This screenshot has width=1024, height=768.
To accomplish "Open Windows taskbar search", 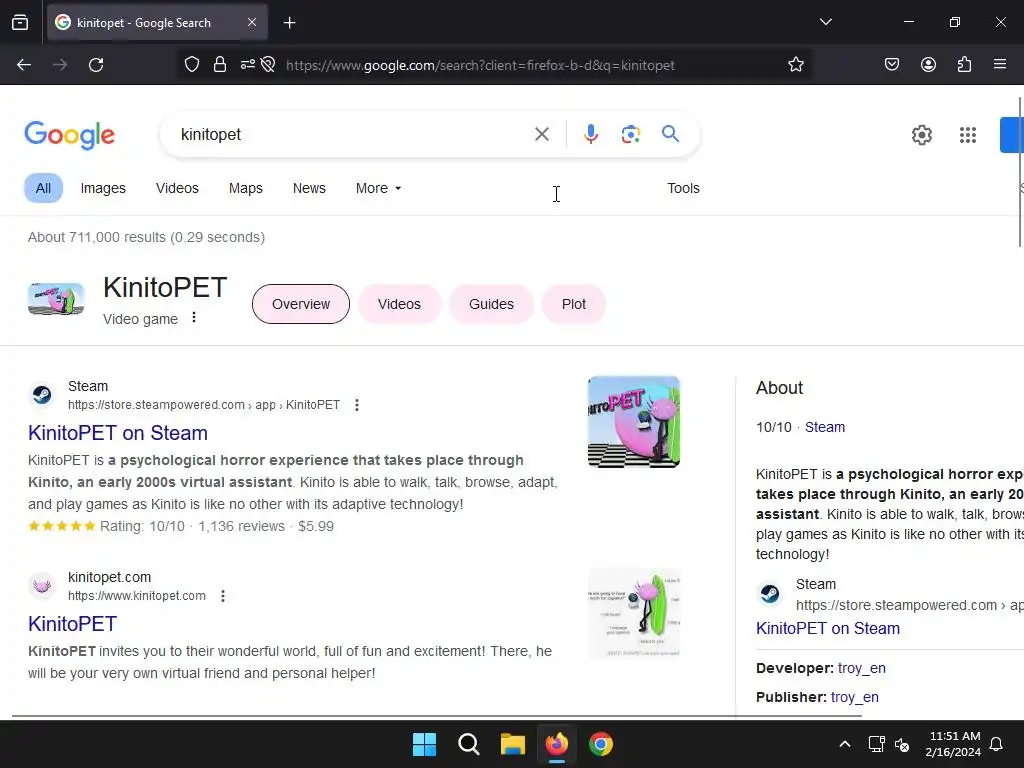I will [x=468, y=744].
